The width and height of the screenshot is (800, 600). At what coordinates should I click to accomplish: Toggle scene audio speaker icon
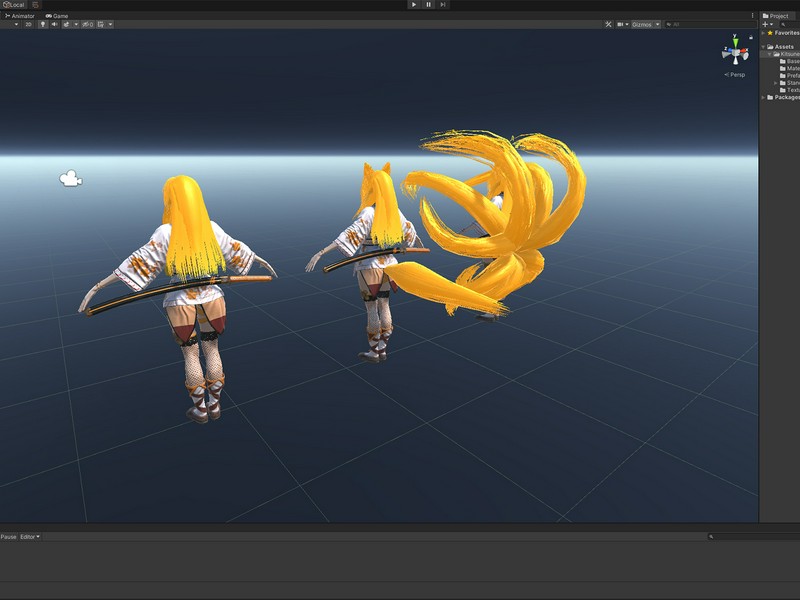click(x=55, y=24)
